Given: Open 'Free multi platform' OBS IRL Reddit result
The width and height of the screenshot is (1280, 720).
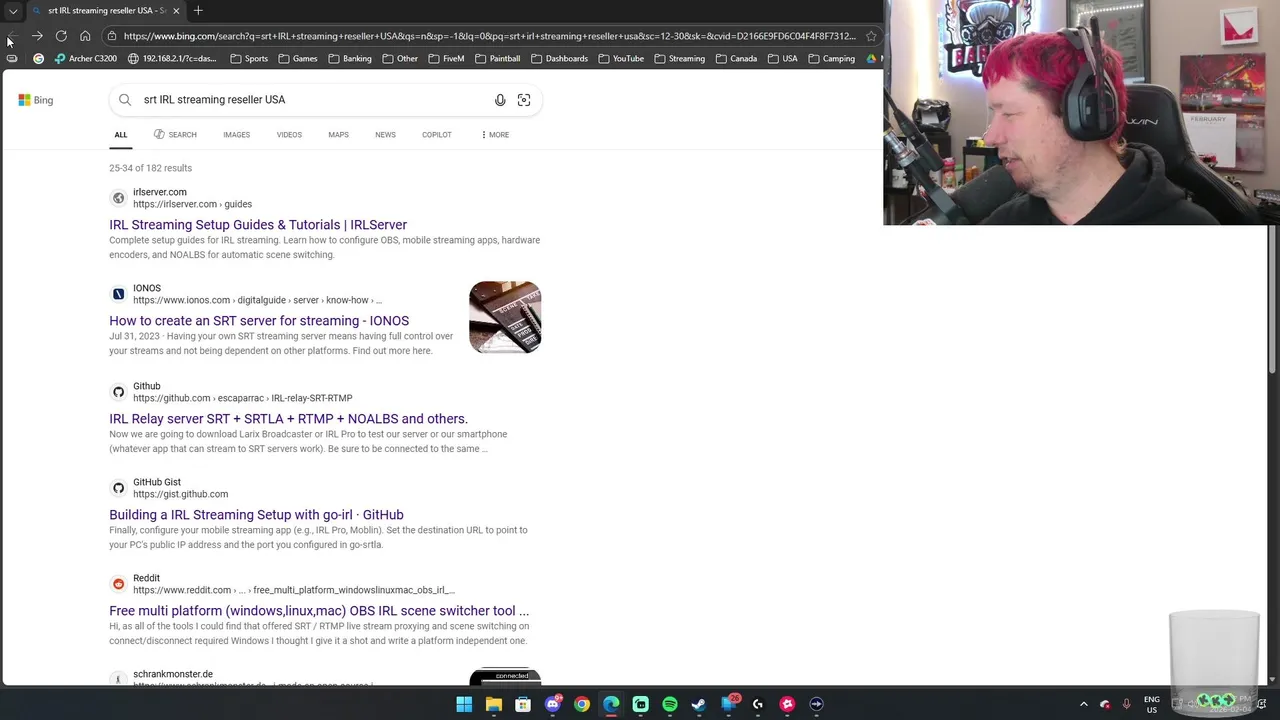Looking at the screenshot, I should tap(319, 611).
